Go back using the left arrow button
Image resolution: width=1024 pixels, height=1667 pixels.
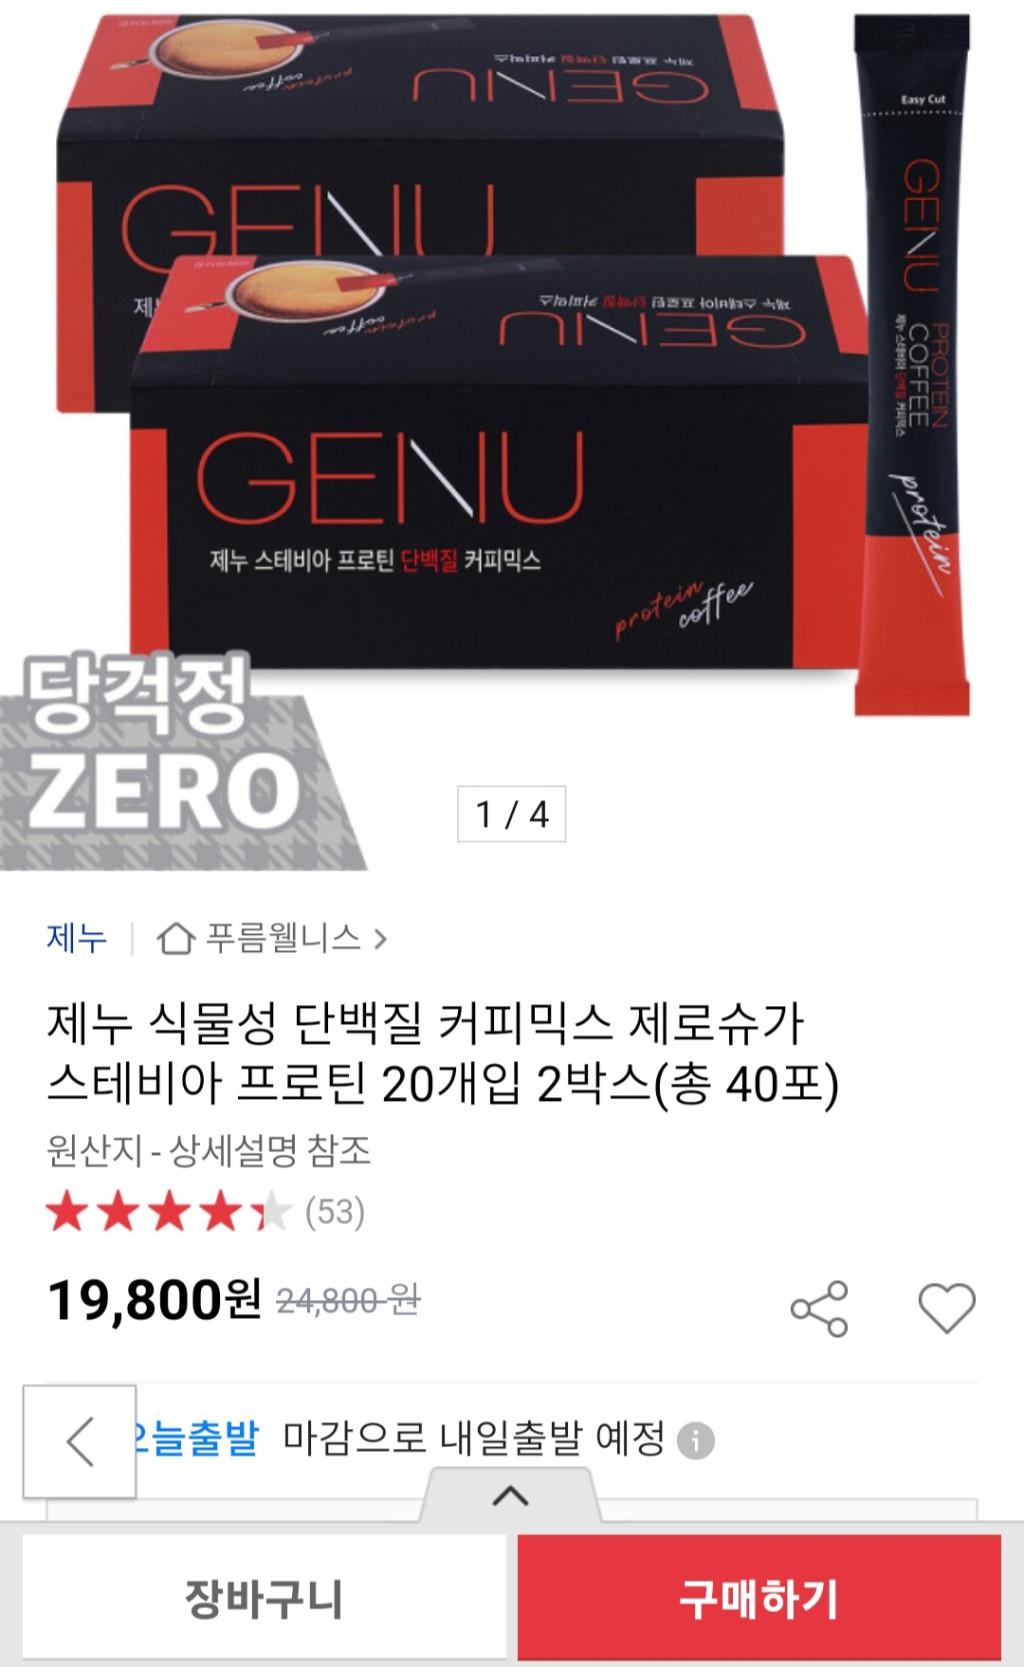click(80, 1441)
